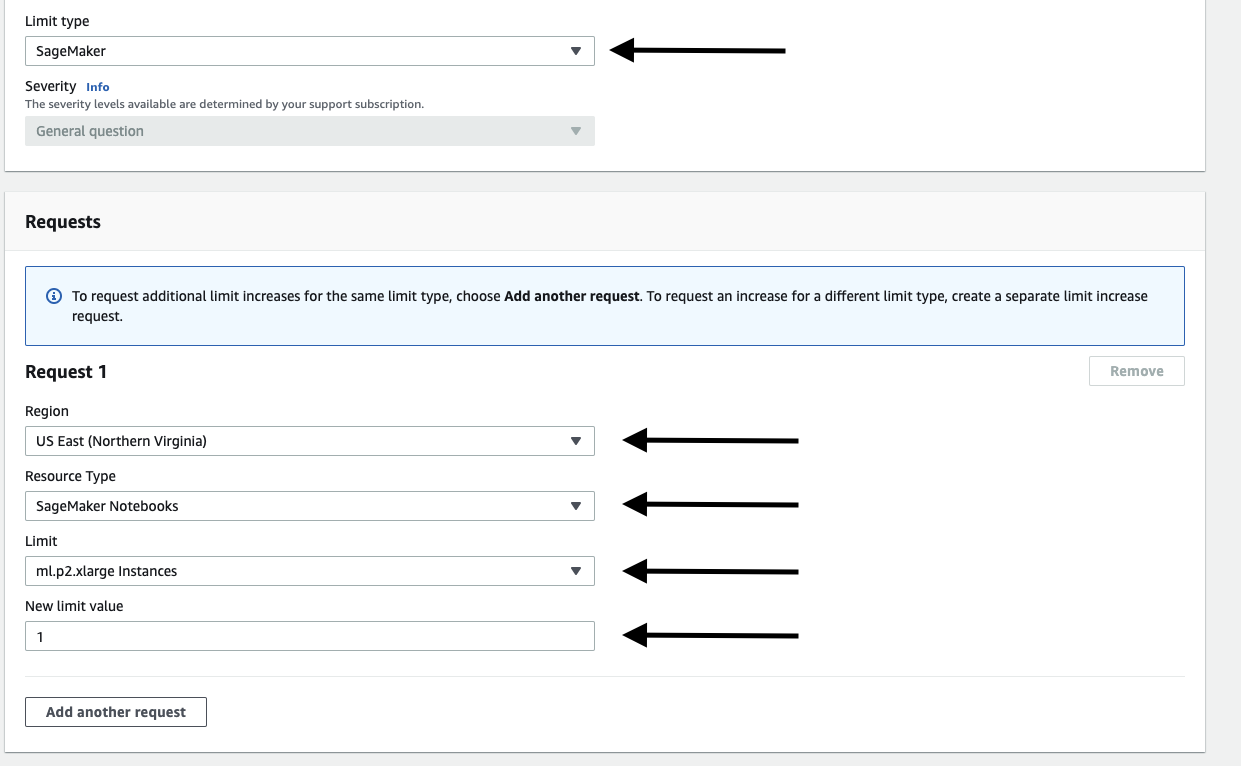The width and height of the screenshot is (1241, 766).
Task: Expand the Limit dropdown showing ml.p2.xlarge Instances
Action: tap(300, 571)
